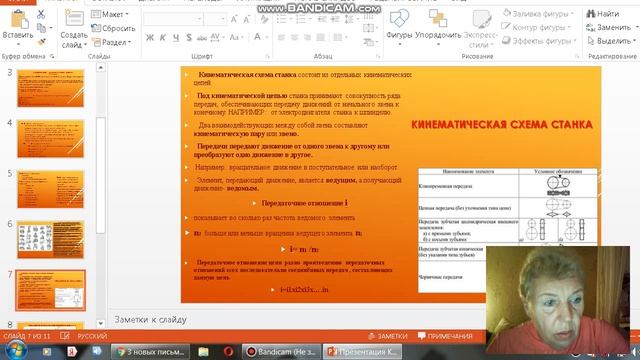
Task: Click the Заметки к слайду notes field
Action: coord(296,320)
